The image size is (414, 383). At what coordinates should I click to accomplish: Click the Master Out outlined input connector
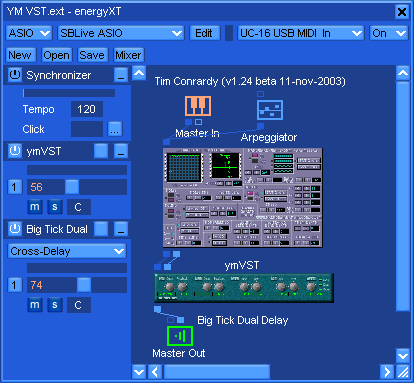[x=170, y=320]
